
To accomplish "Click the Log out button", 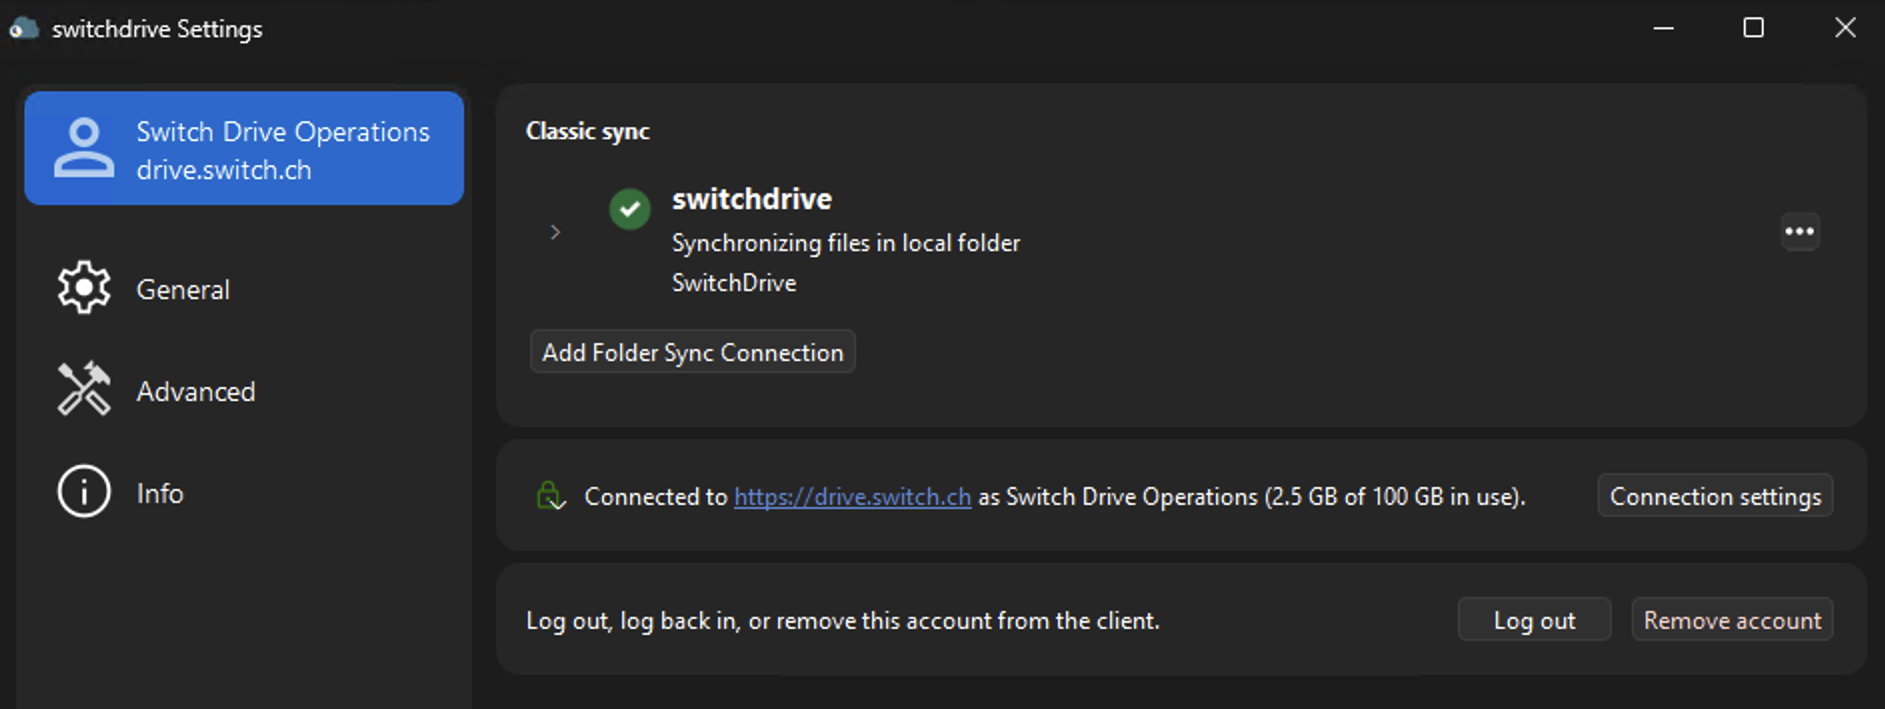I will click(x=1534, y=620).
